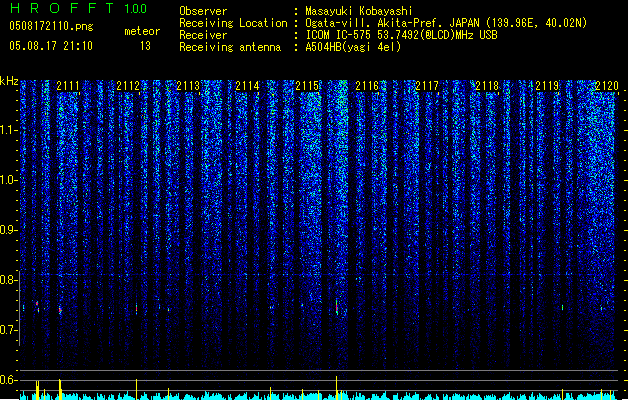Image resolution: width=629 pixels, height=400 pixels.
Task: Click the filename 0508172110.png
Action: pyautogui.click(x=51, y=26)
